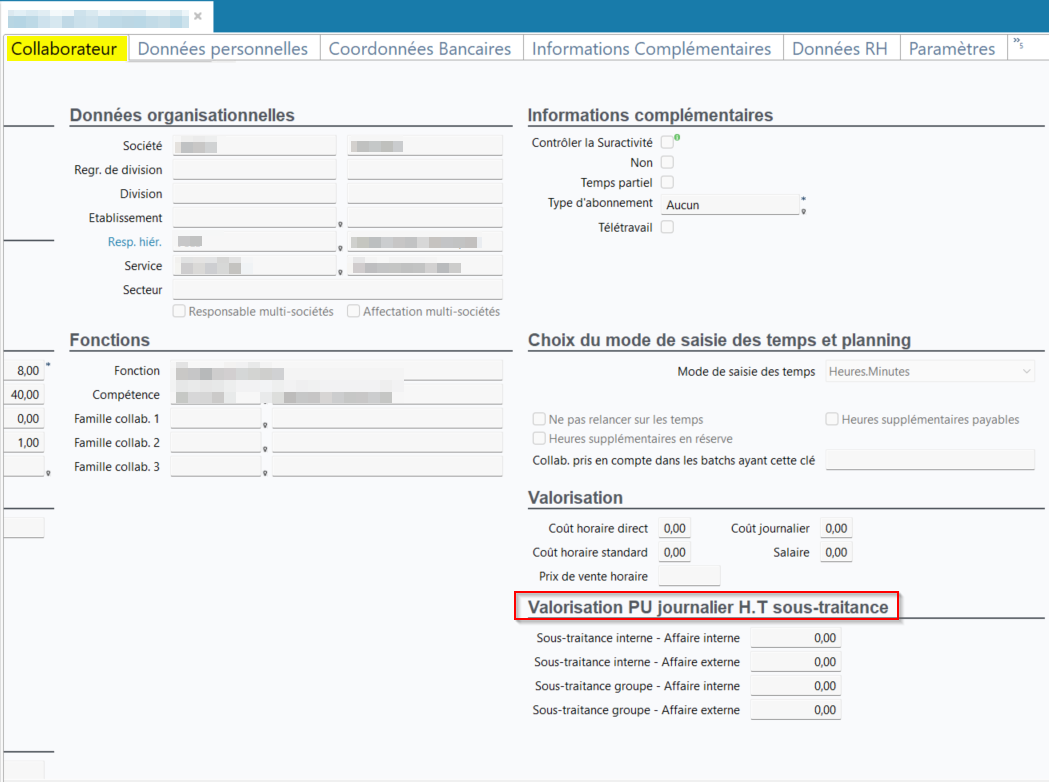Go to the Données RH tab
The height and width of the screenshot is (782, 1049).
coord(840,48)
